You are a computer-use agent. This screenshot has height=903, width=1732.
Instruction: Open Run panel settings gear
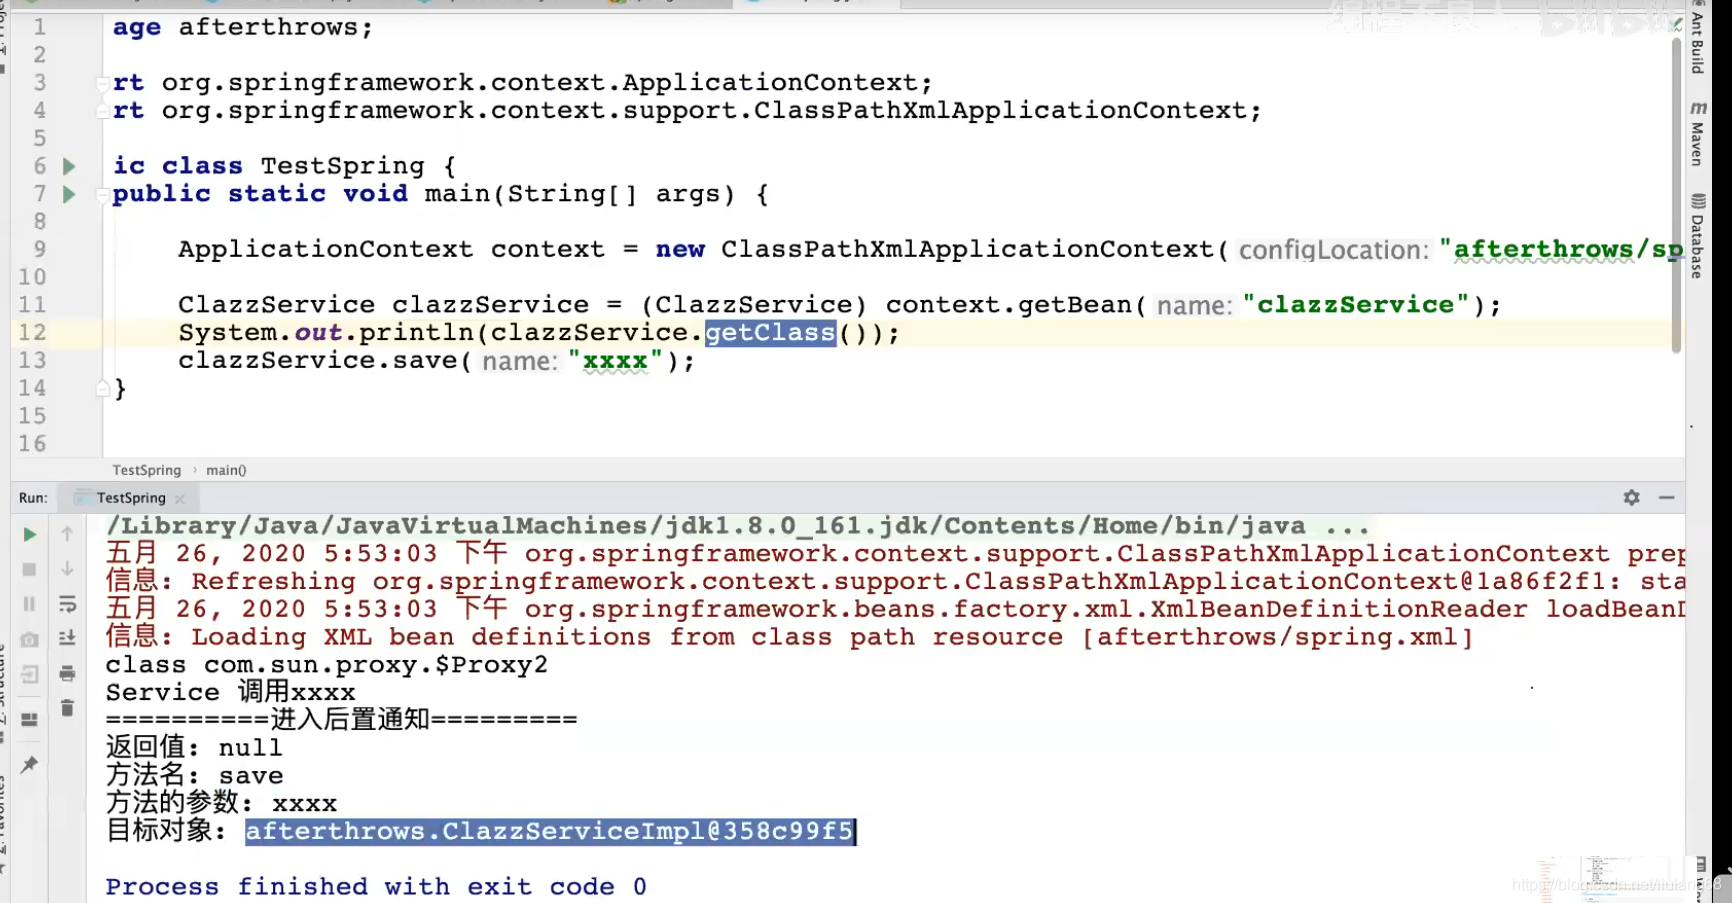1631,497
